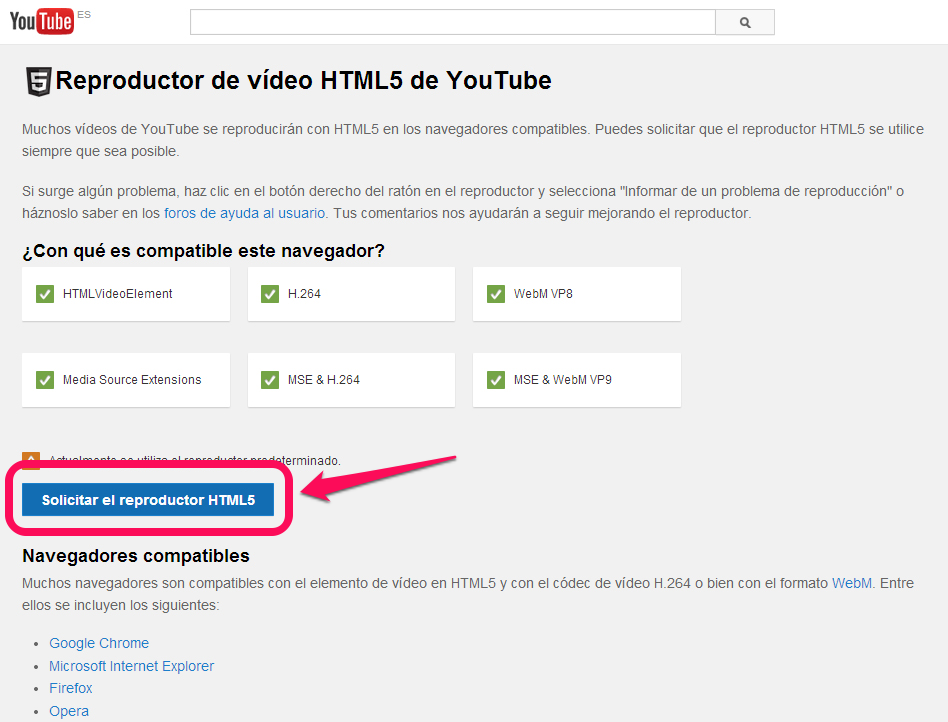948x722 pixels.
Task: Open the WebM format link
Action: pos(852,583)
